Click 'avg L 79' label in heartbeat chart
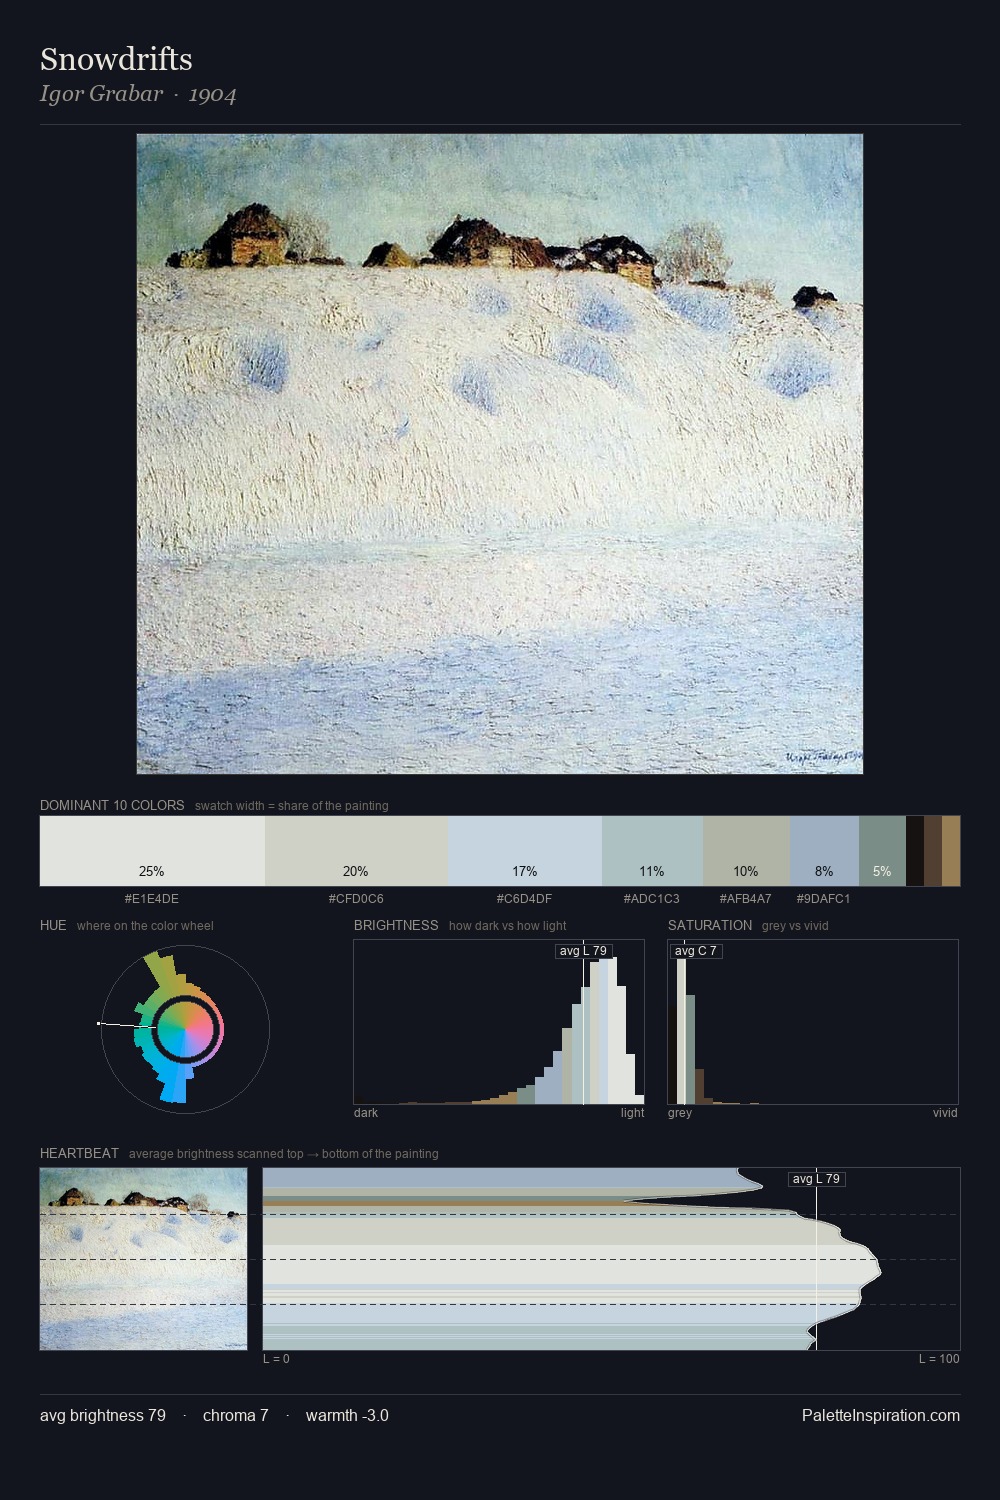The image size is (1000, 1500). coord(817,1179)
